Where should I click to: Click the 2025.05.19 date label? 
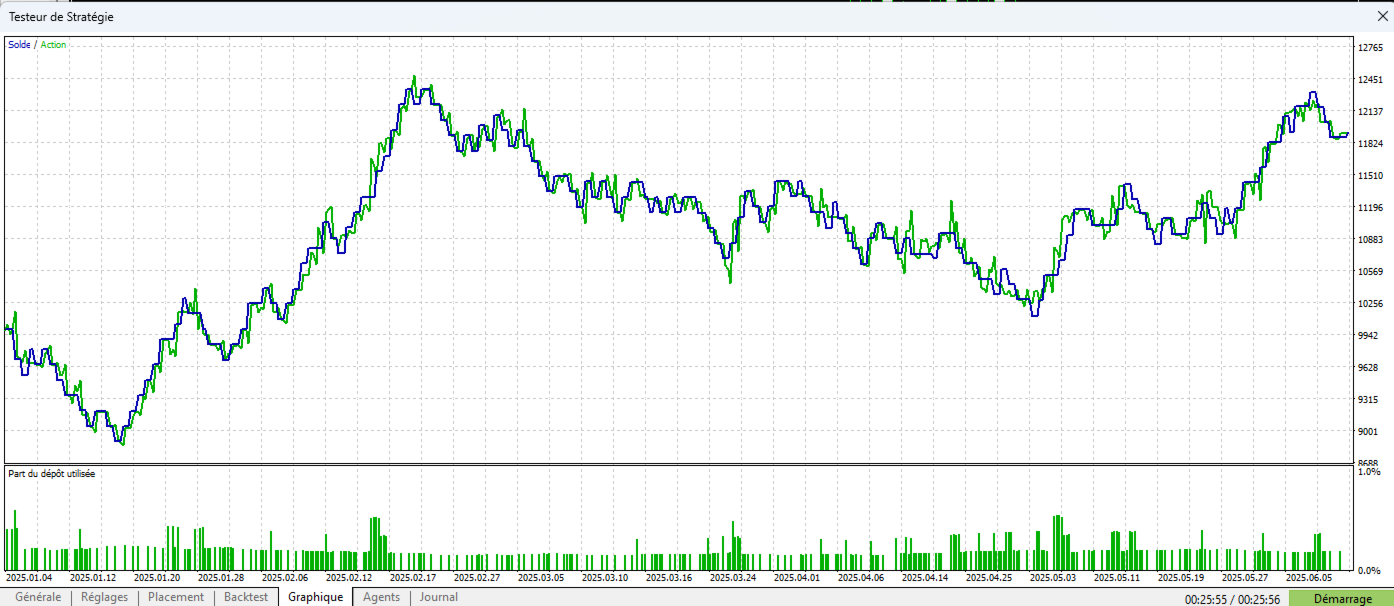coord(1181,577)
